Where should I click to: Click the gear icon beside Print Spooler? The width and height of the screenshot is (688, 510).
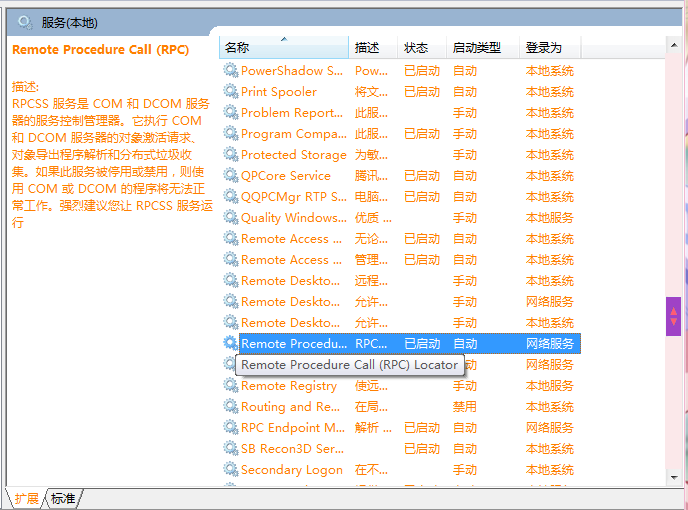230,91
